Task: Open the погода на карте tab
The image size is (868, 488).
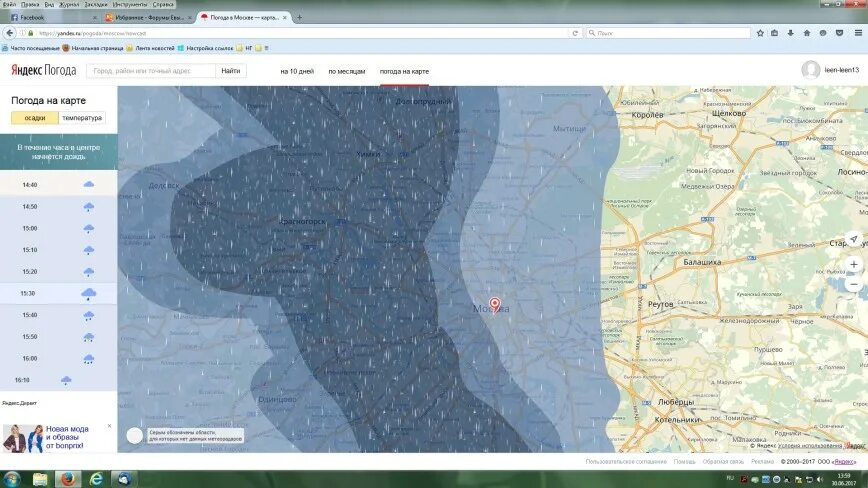Action: 404,71
